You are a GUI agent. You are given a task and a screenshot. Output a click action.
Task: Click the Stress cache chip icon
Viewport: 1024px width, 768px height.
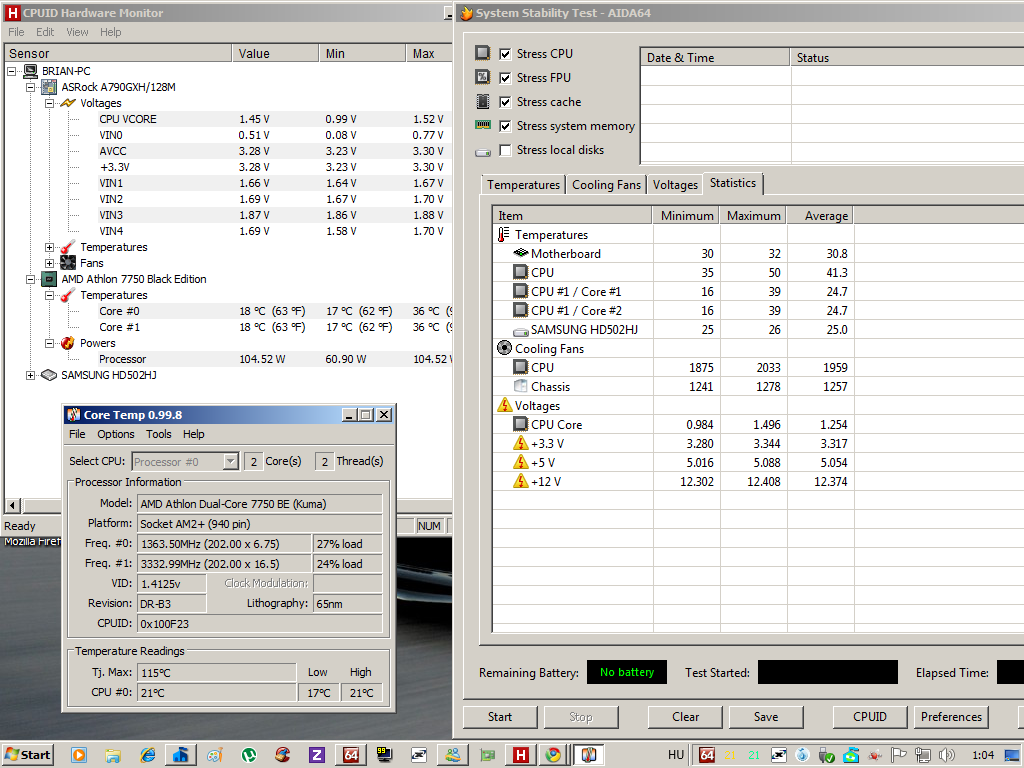pos(483,101)
